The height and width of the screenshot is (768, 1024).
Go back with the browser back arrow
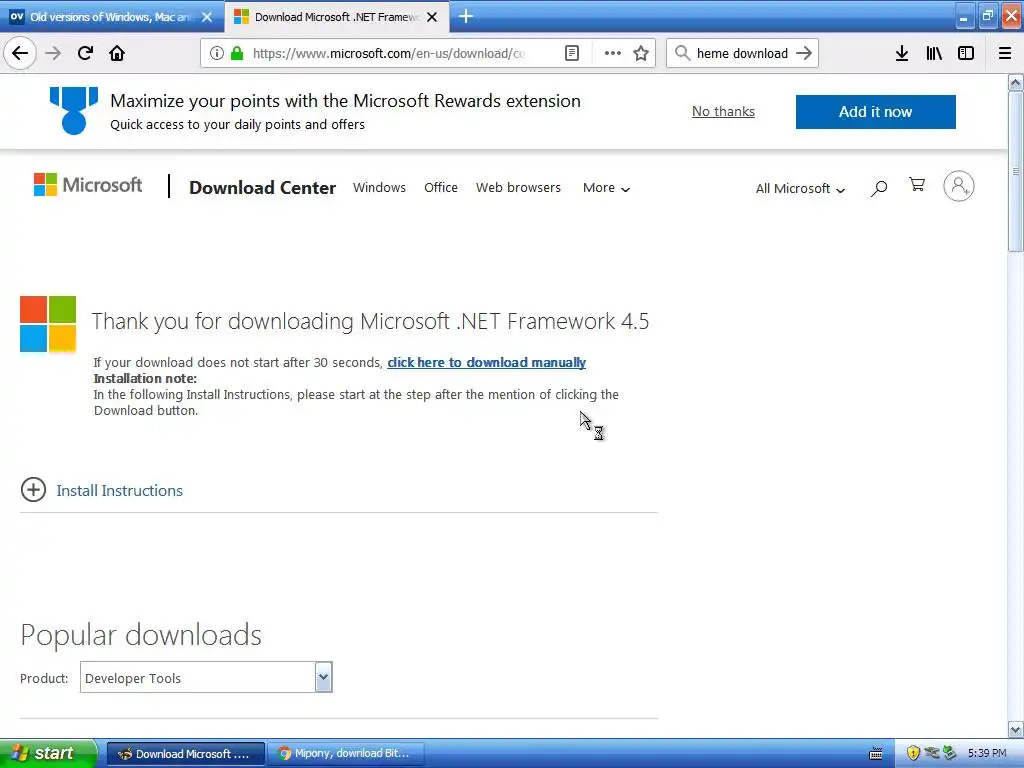[20, 53]
